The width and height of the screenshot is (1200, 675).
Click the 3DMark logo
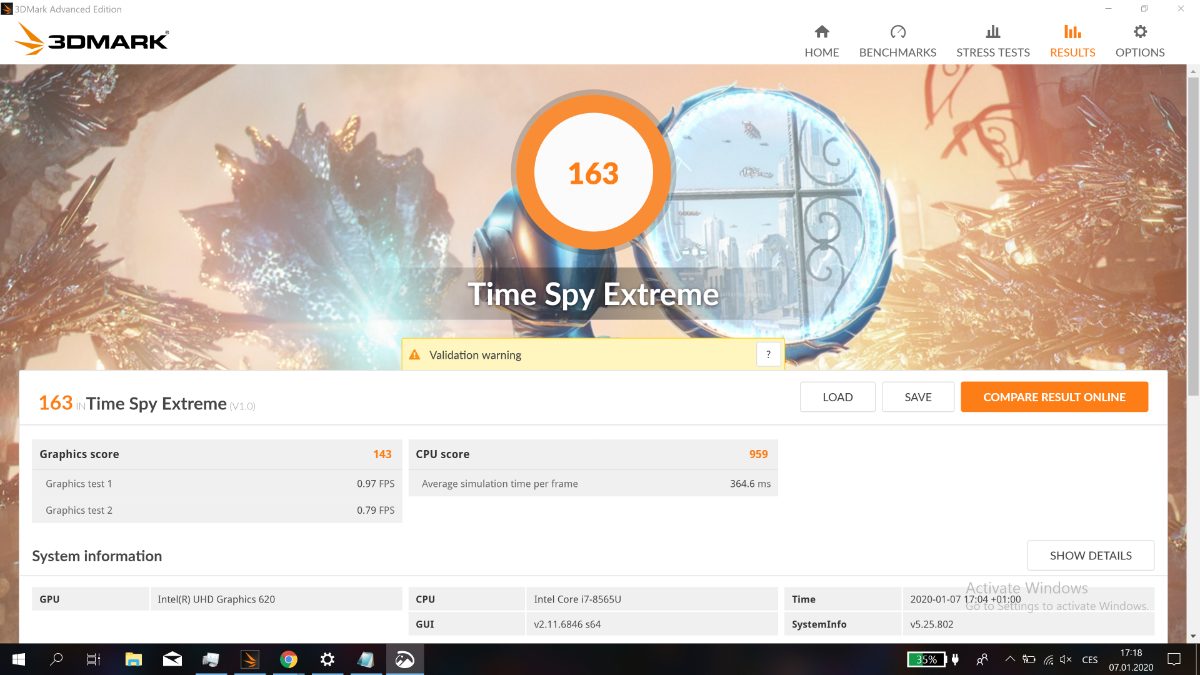[92, 39]
